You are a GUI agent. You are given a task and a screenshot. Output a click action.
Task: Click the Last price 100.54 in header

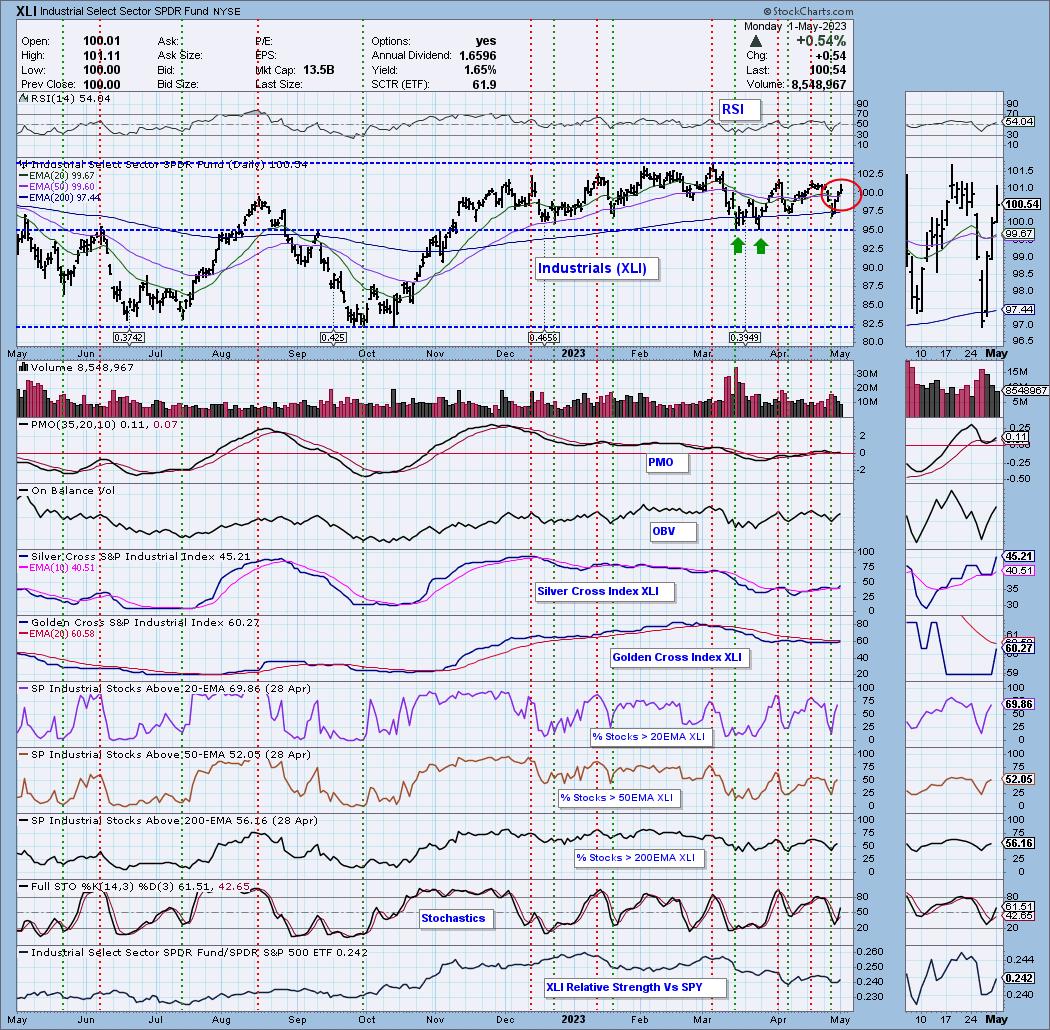(828, 70)
